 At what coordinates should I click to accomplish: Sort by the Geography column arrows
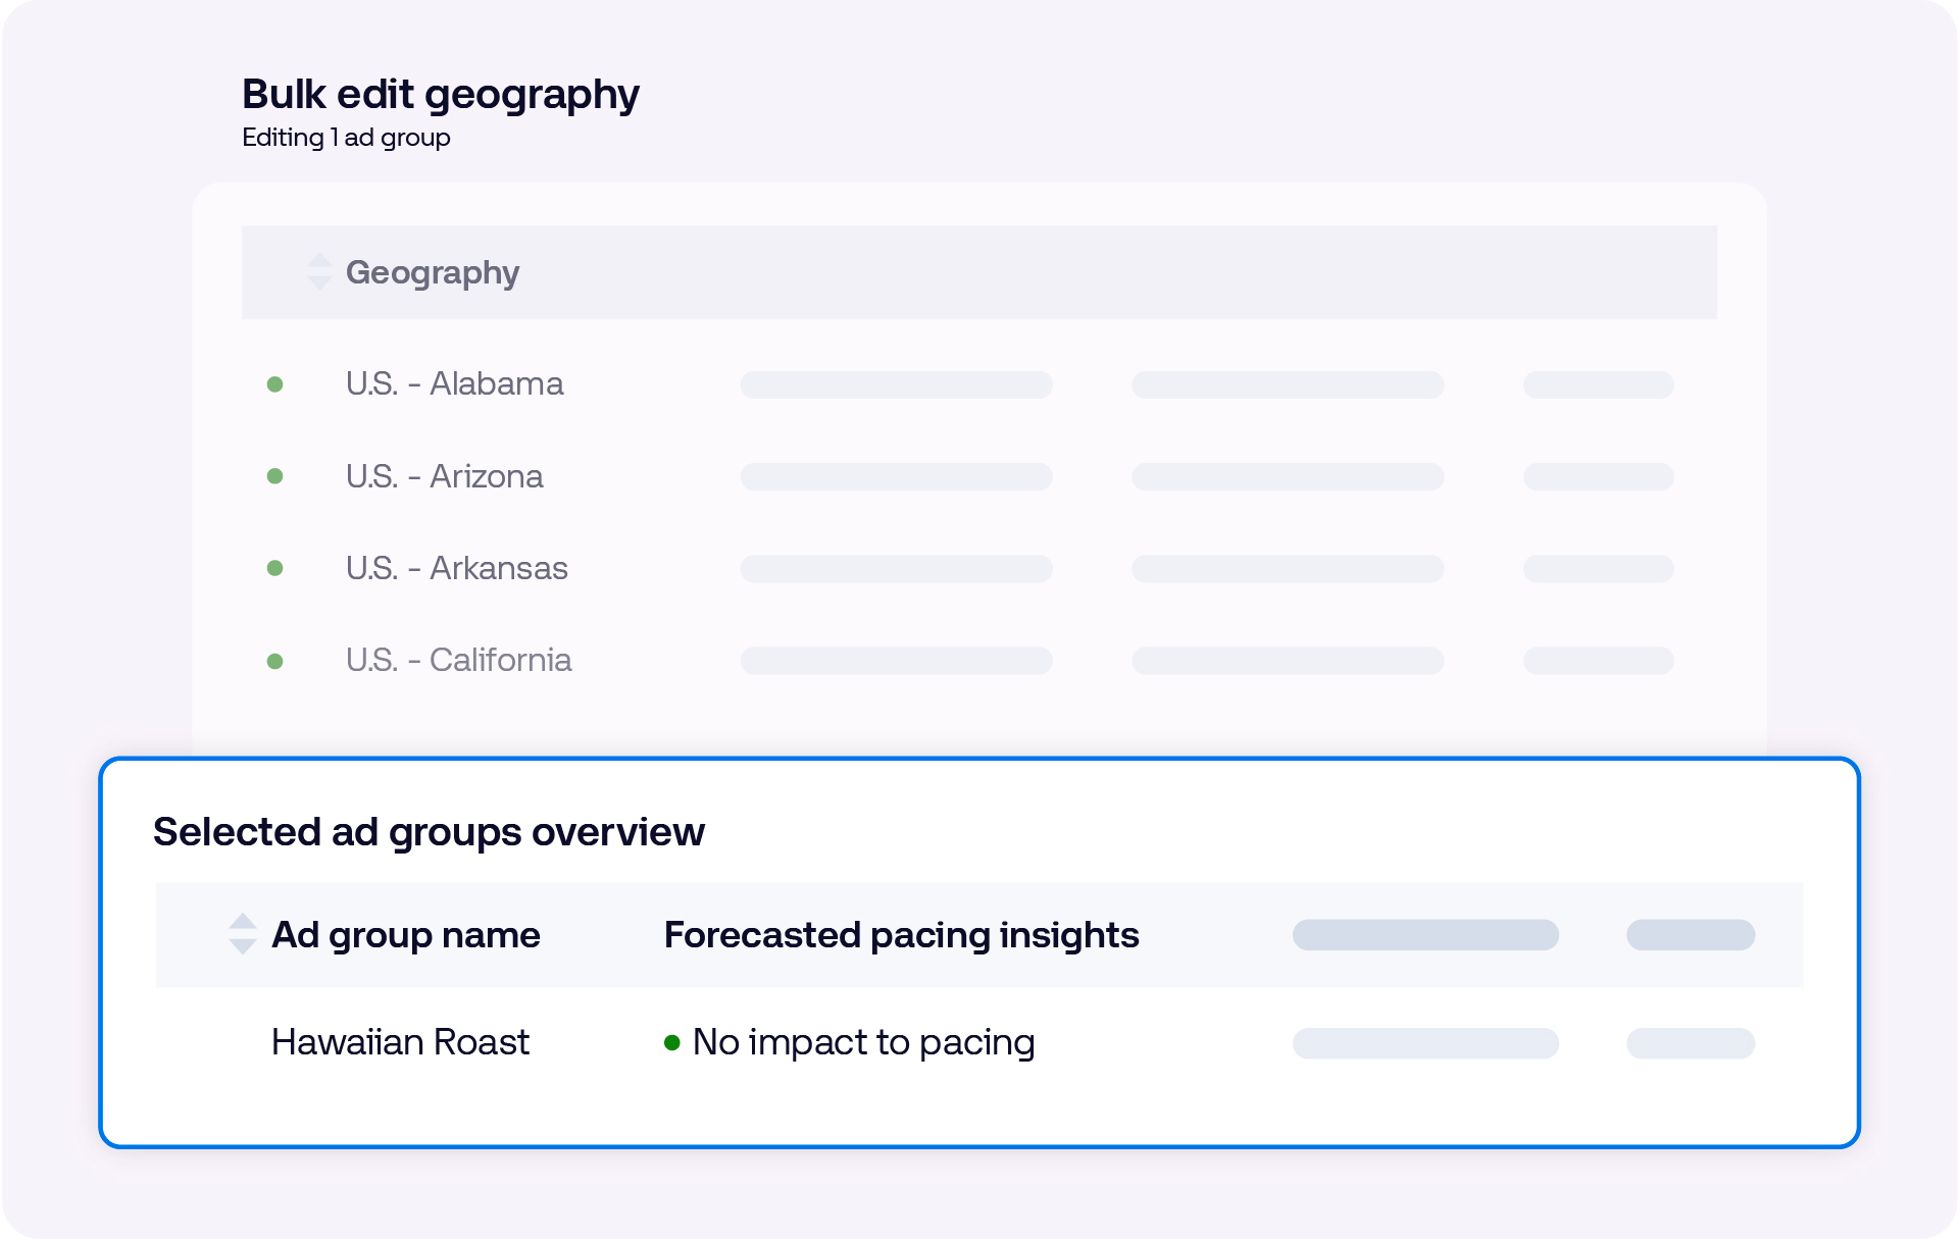(x=319, y=272)
